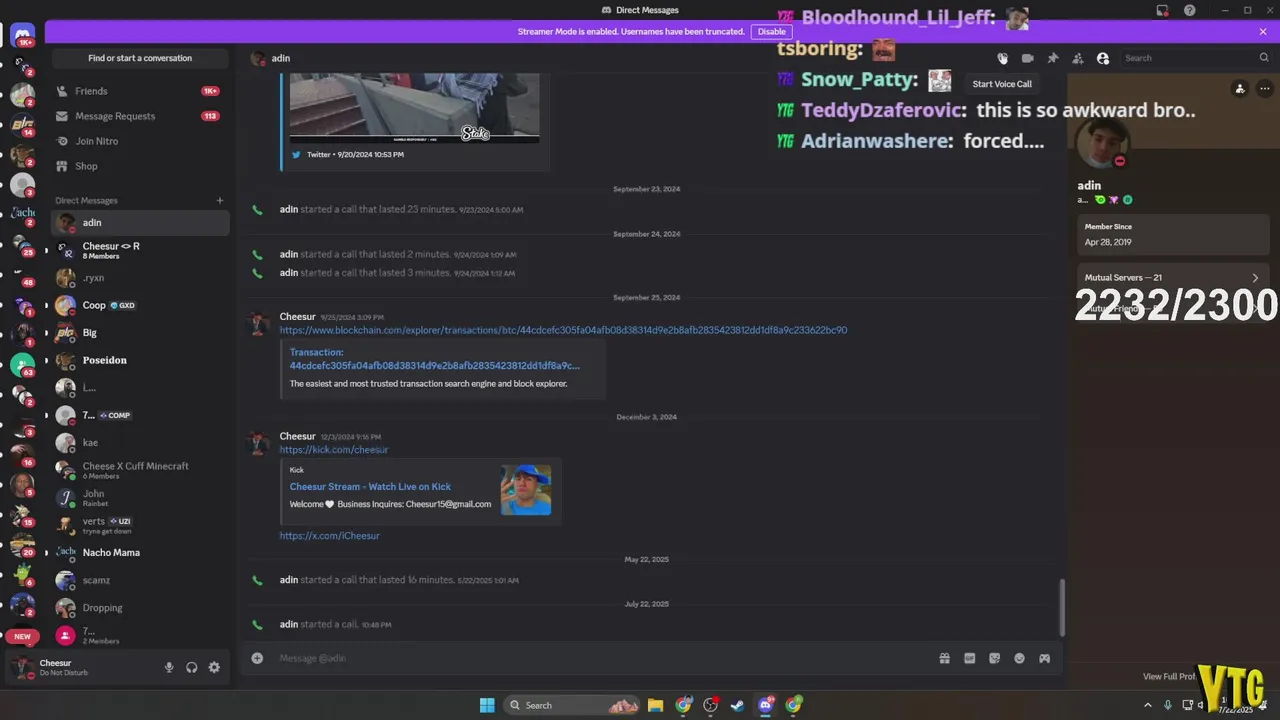Open the kick.com/cheesur link

point(334,450)
